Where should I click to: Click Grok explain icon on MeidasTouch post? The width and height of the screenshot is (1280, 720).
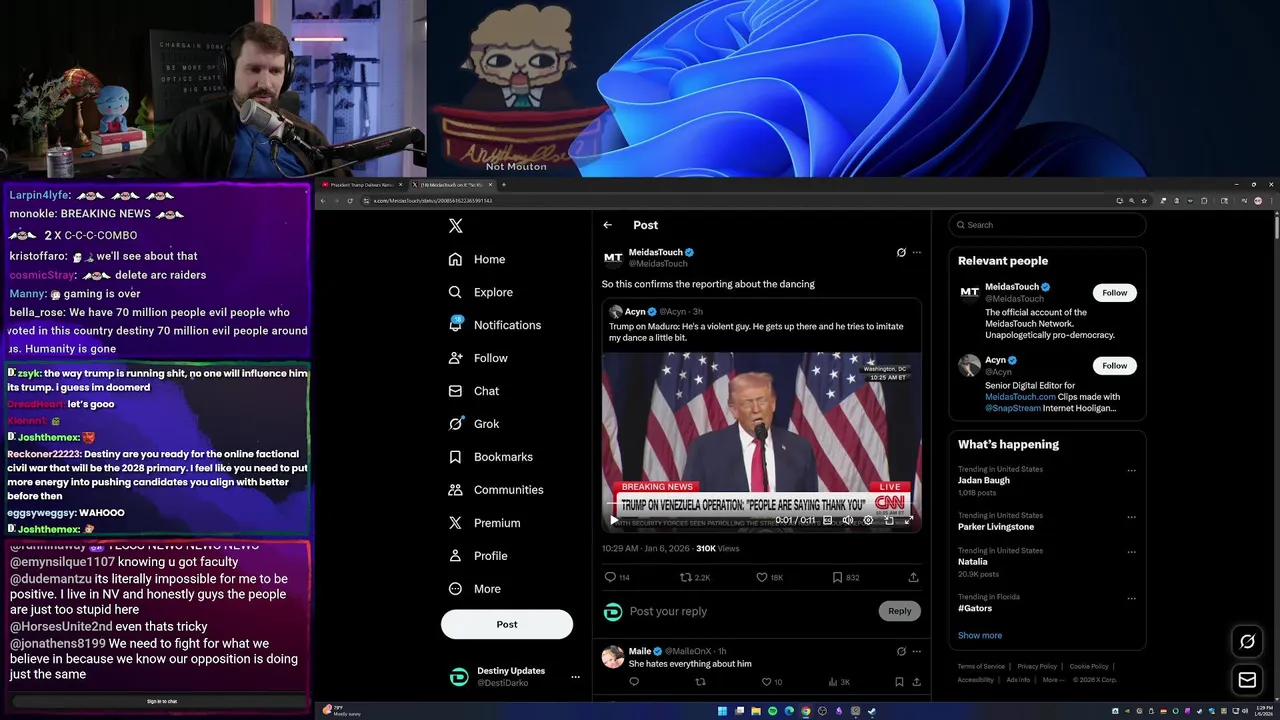tap(901, 253)
